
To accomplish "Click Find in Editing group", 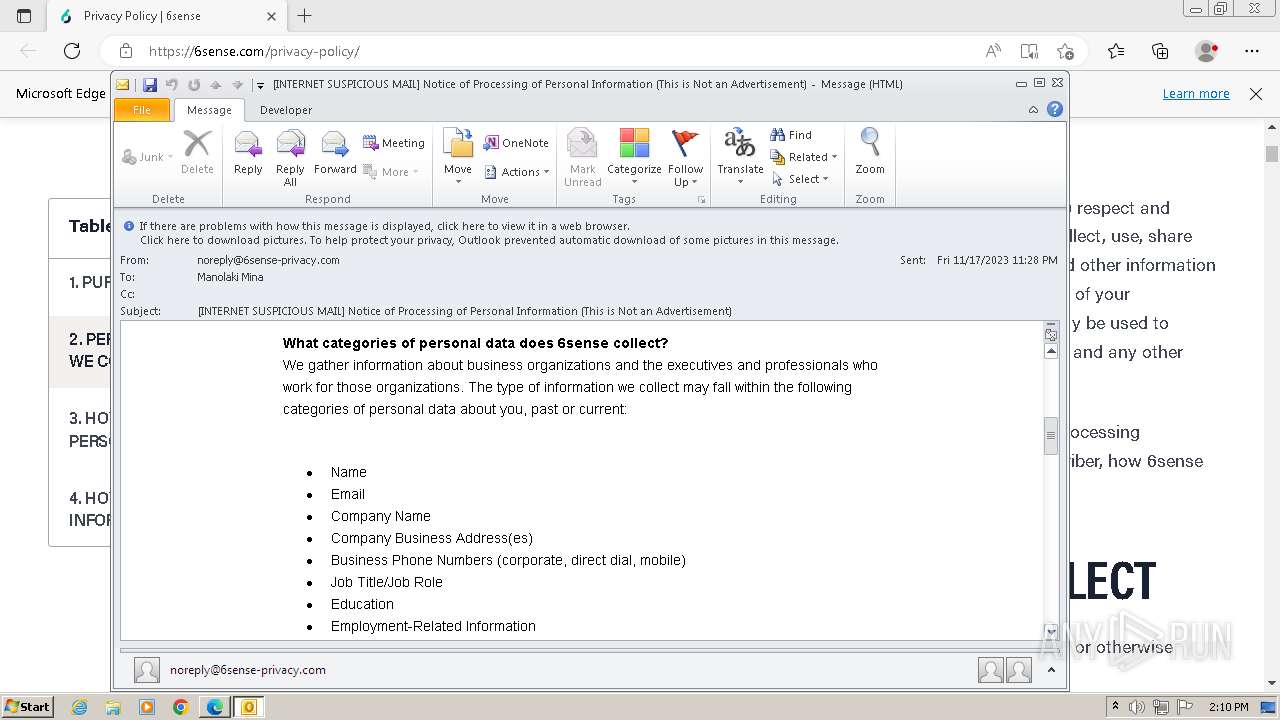I will tap(791, 135).
